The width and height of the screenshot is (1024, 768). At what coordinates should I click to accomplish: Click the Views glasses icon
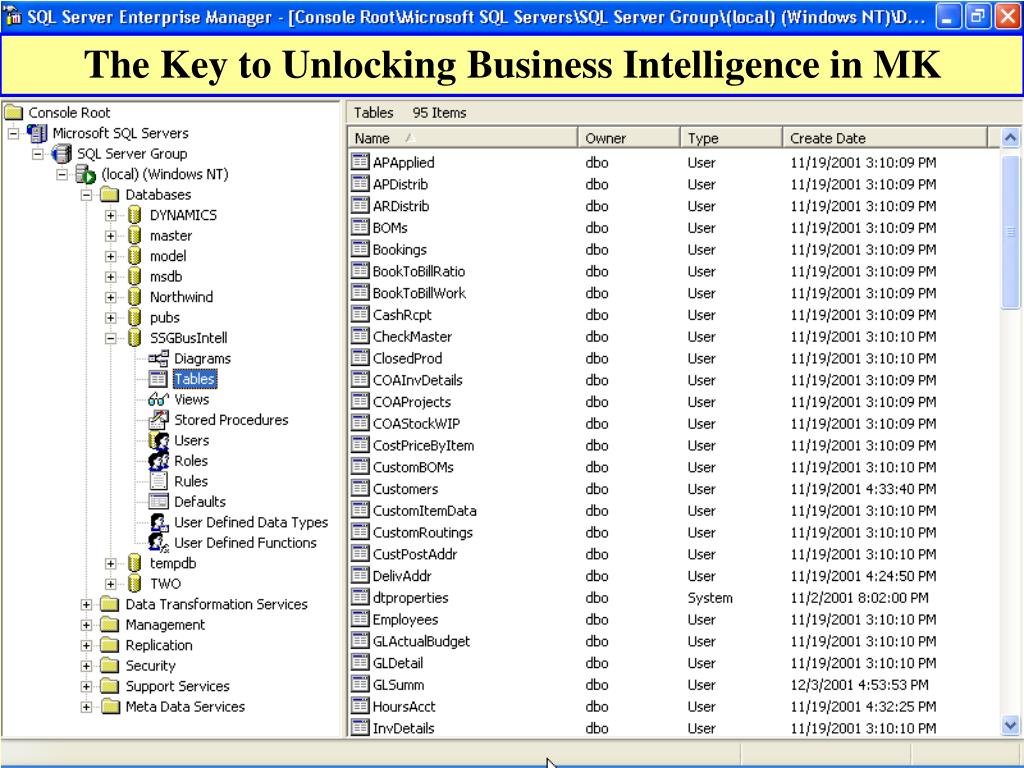[x=159, y=400]
